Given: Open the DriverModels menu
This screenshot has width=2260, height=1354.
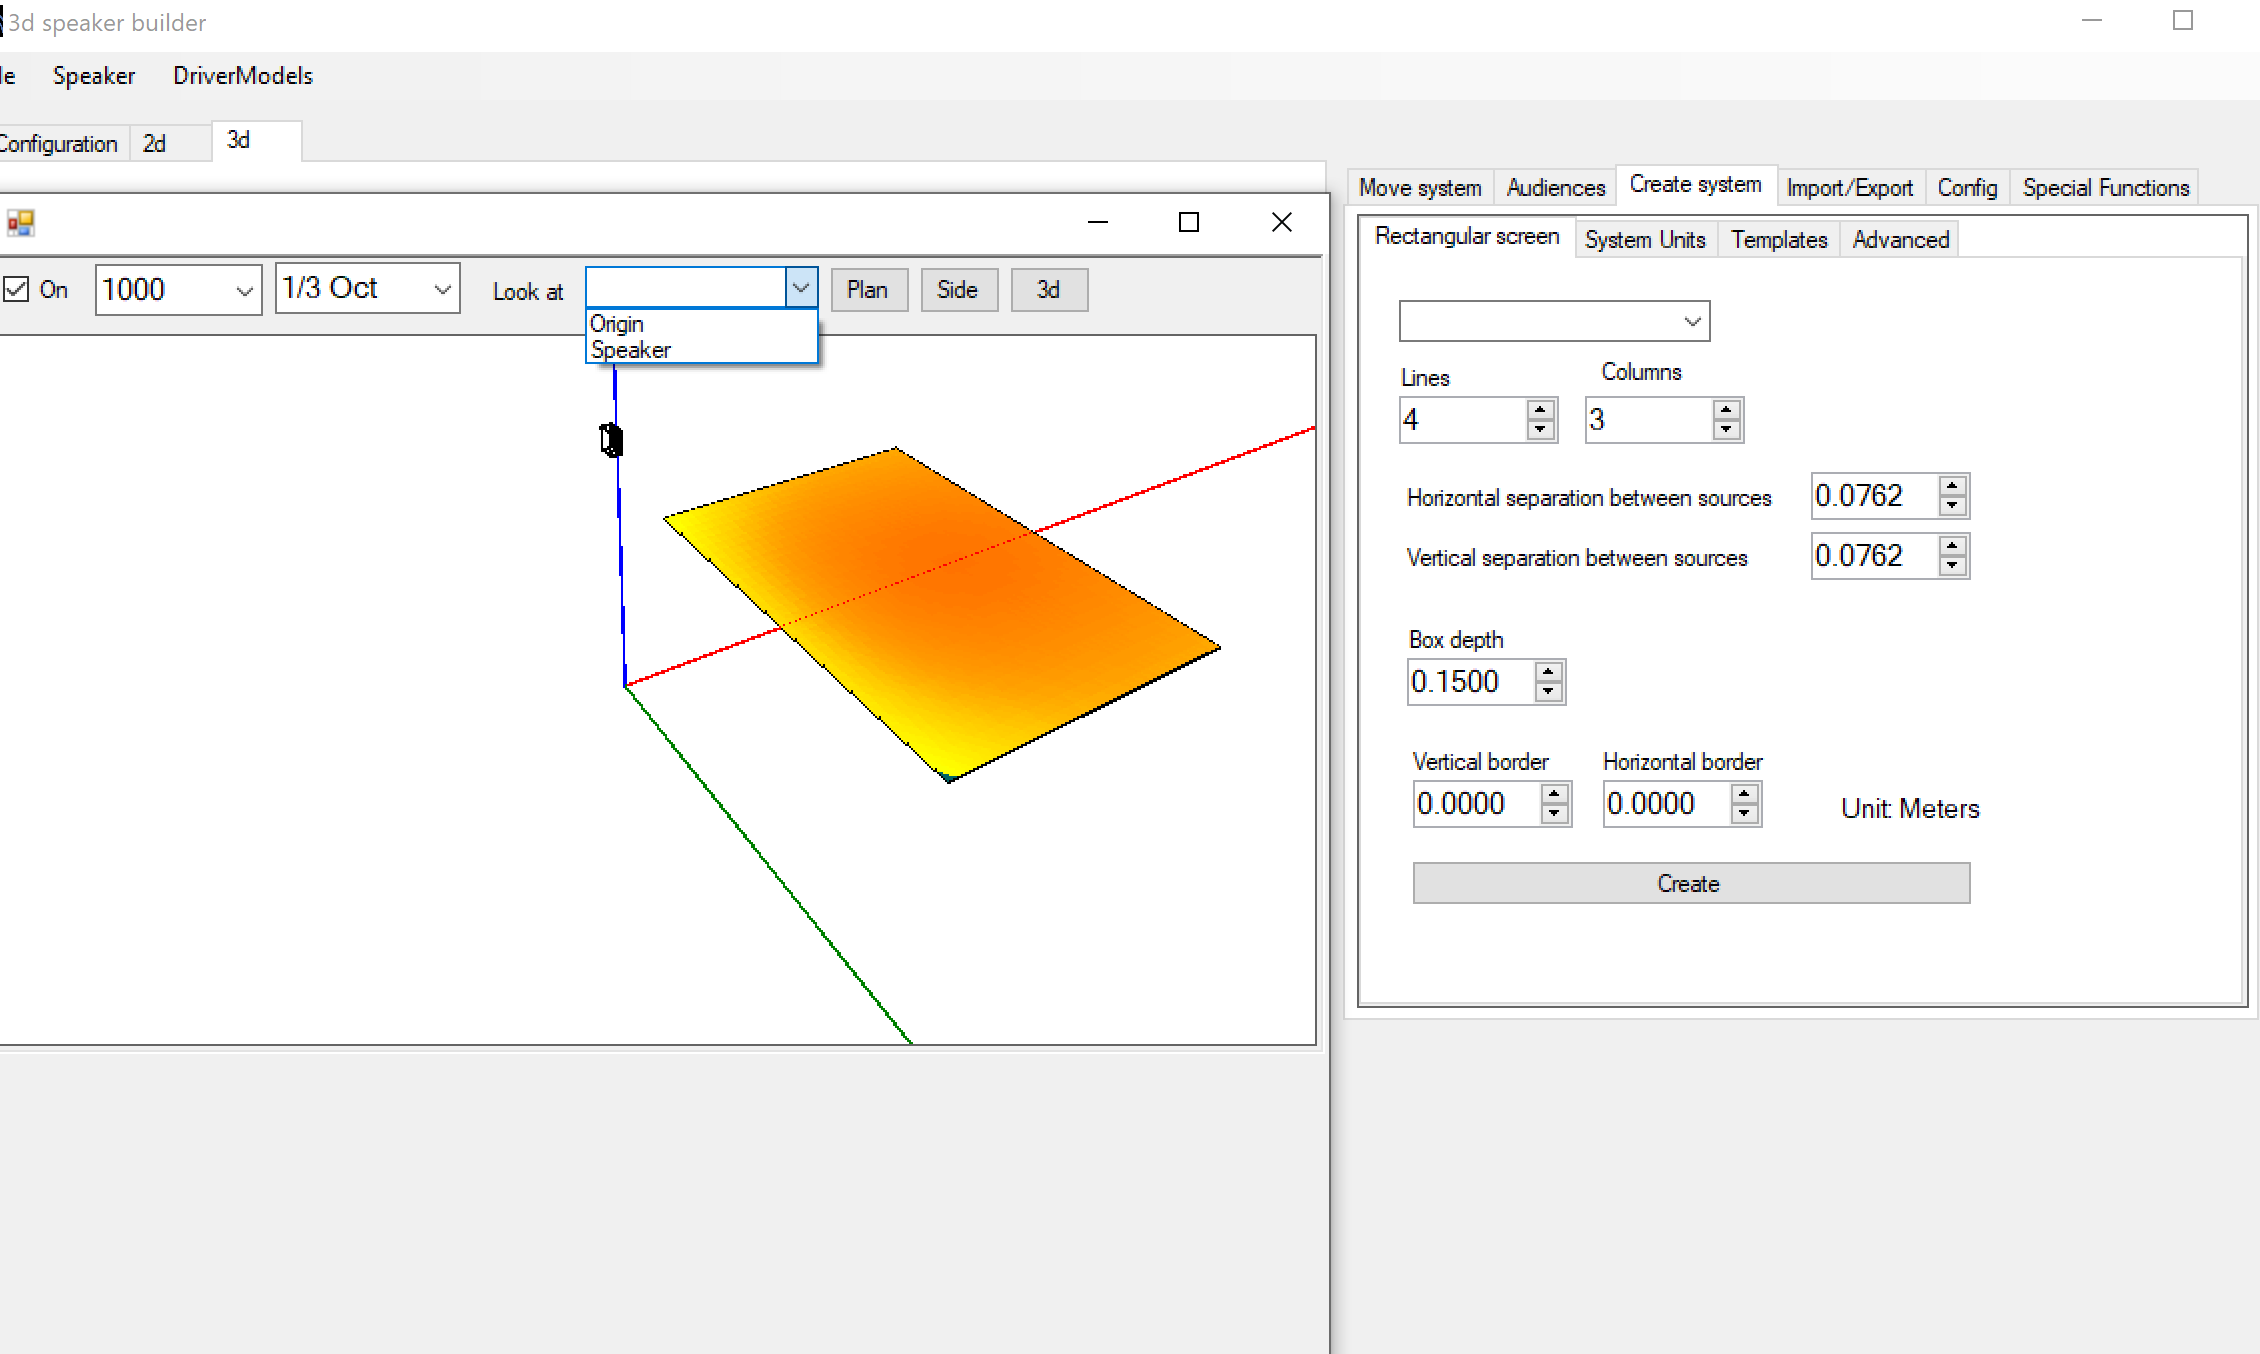Looking at the screenshot, I should [x=242, y=75].
